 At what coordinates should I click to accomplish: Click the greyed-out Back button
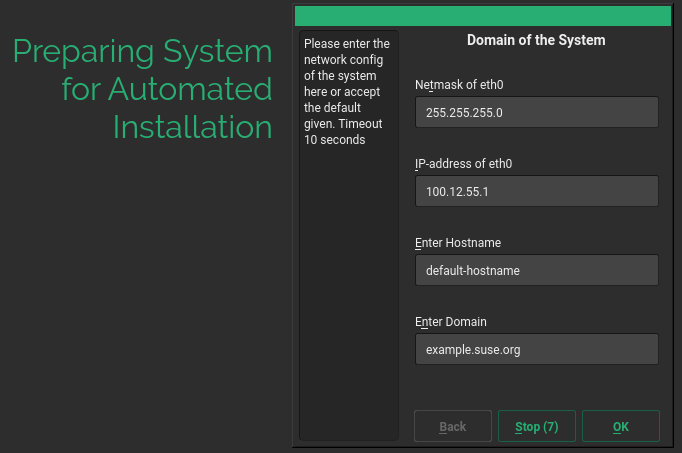452,426
